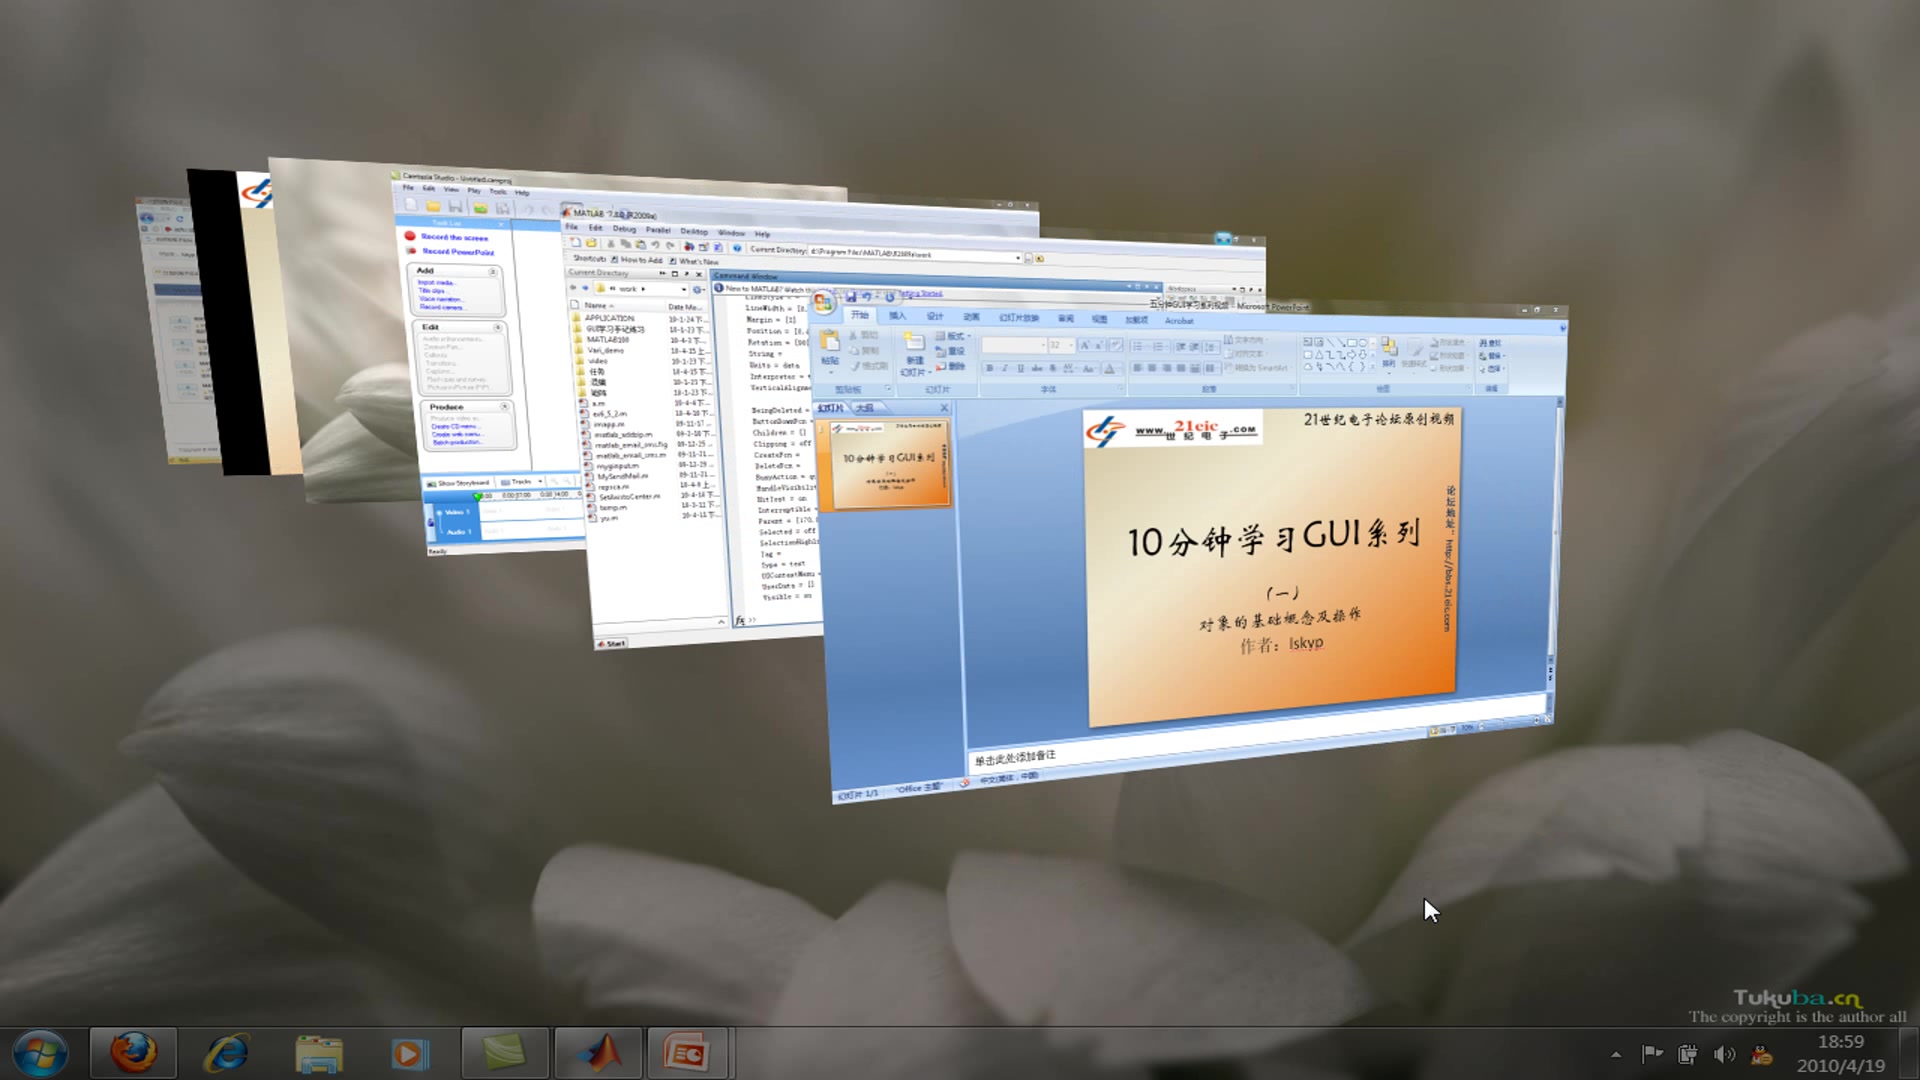
Task: Click Save in PowerPoint quick access toolbar
Action: (x=851, y=297)
